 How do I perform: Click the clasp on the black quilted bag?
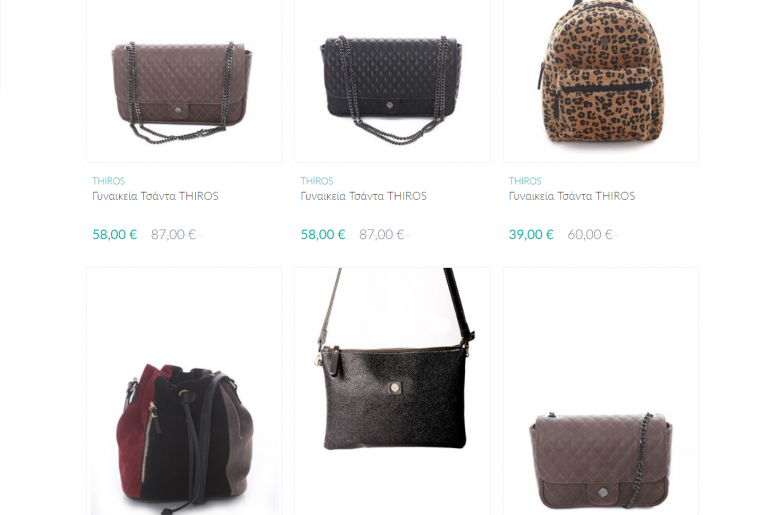(389, 105)
